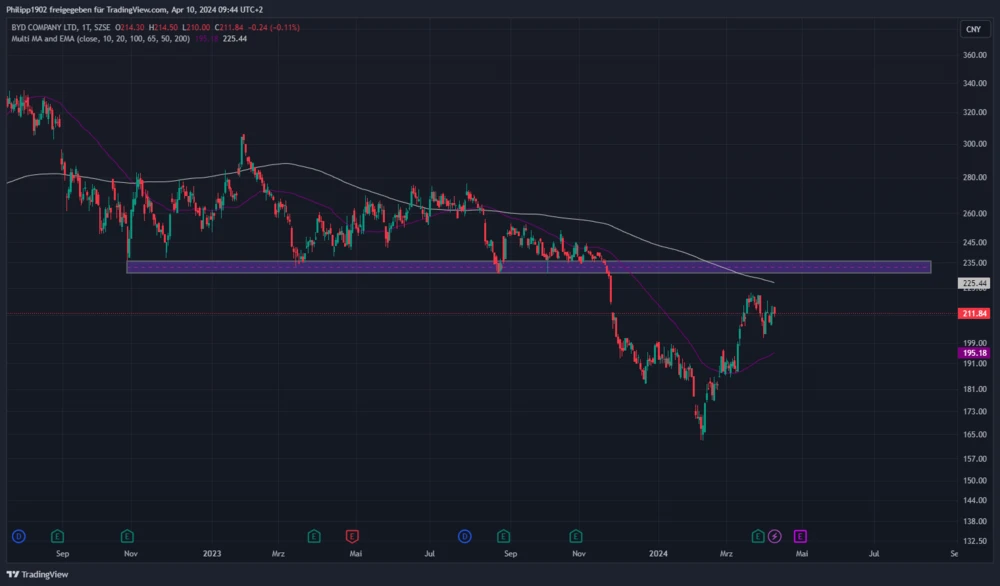1000x586 pixels.
Task: Click the 2023 label on time axis
Action: [211, 552]
